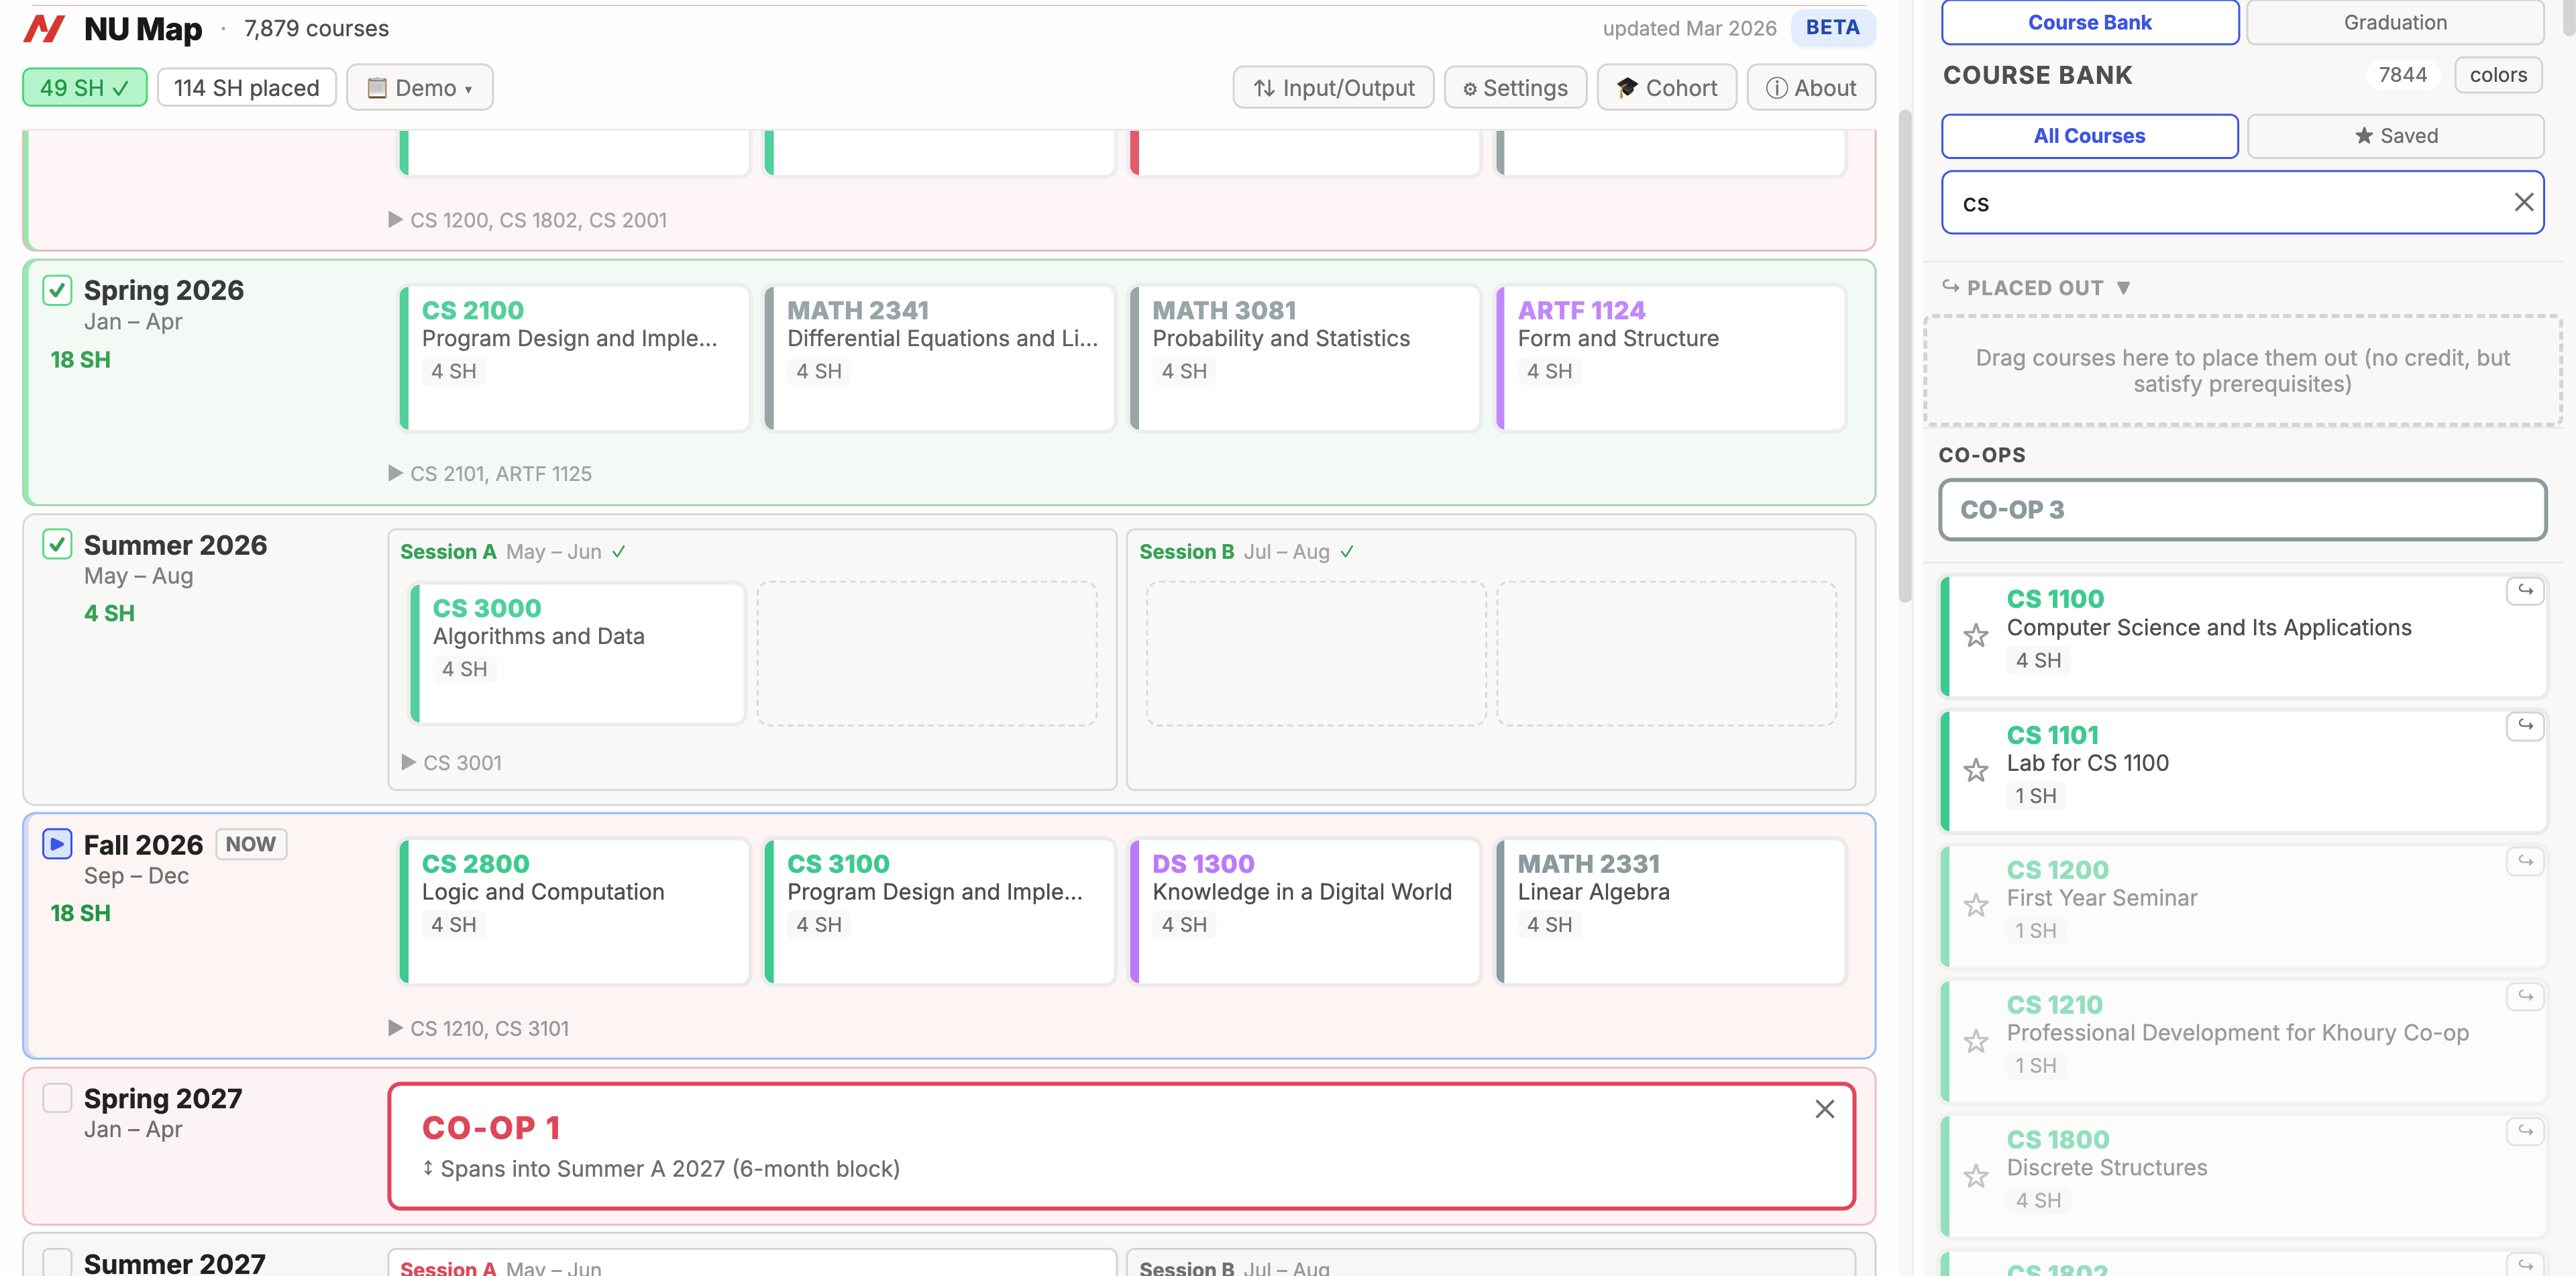Toggle Fall 2026 current term marker
2576x1276 pixels.
pos(57,844)
